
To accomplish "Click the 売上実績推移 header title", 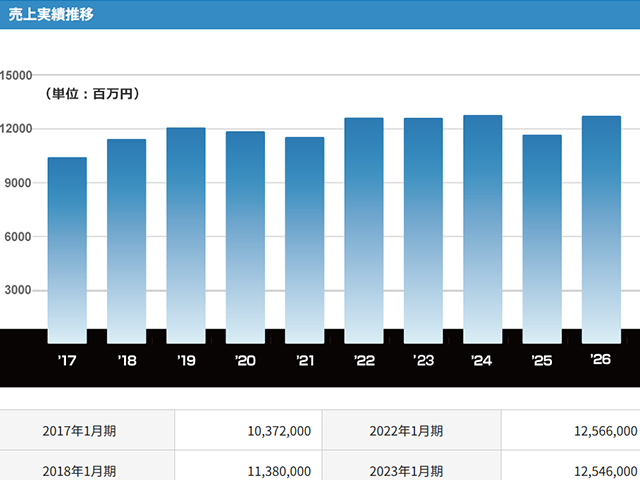I will (52, 14).
